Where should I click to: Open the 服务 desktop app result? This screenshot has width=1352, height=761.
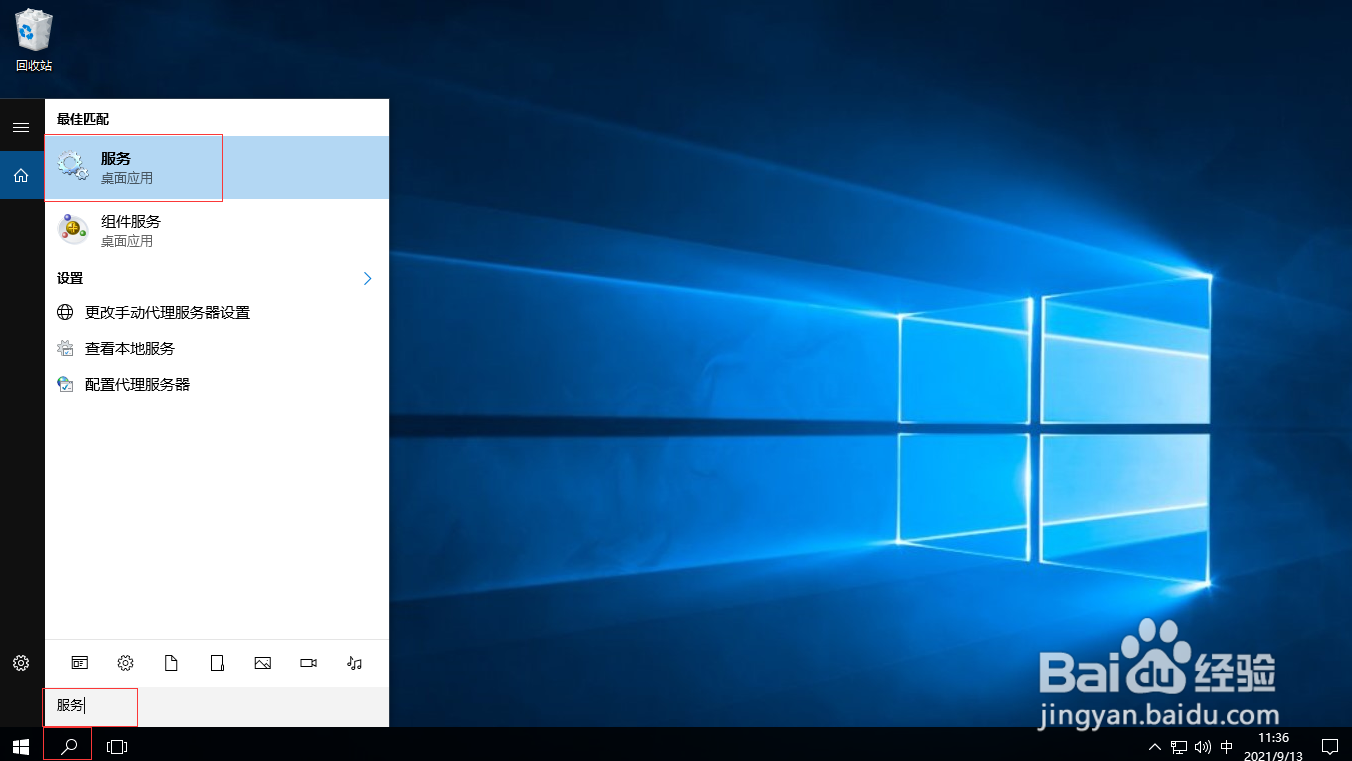[217, 168]
